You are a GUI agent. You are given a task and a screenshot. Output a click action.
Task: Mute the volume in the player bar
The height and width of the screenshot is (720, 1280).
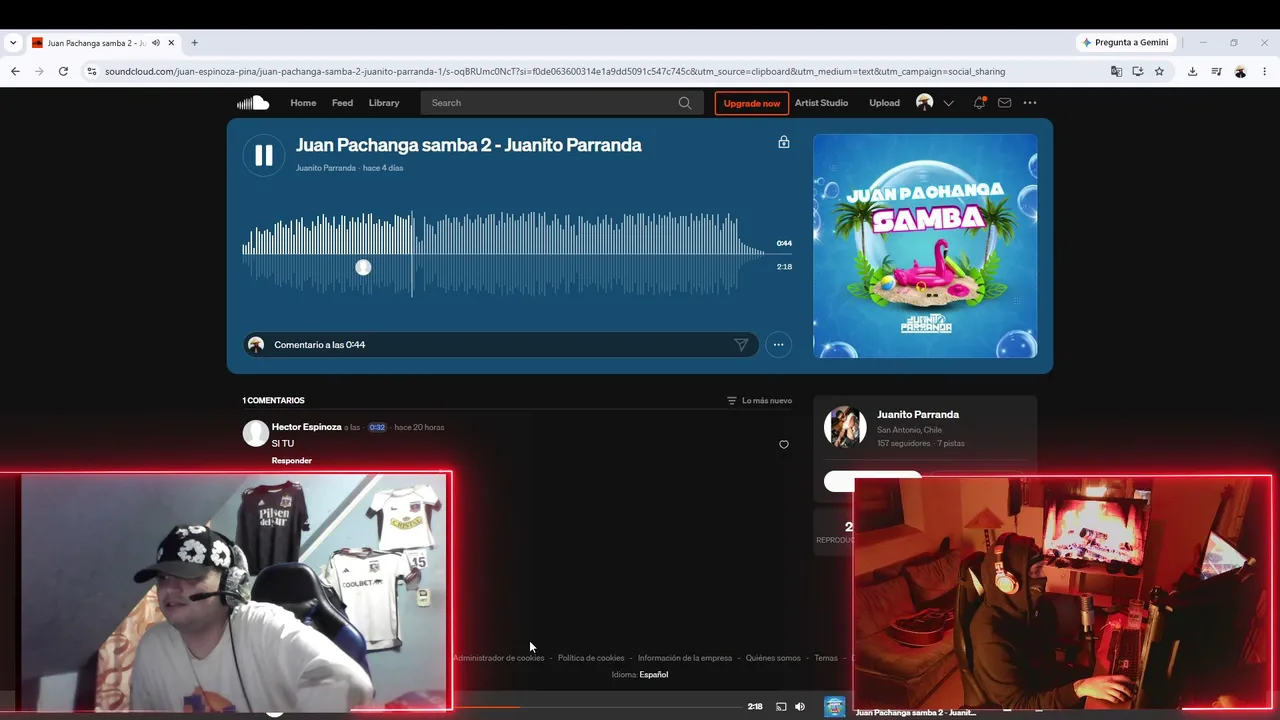click(800, 707)
